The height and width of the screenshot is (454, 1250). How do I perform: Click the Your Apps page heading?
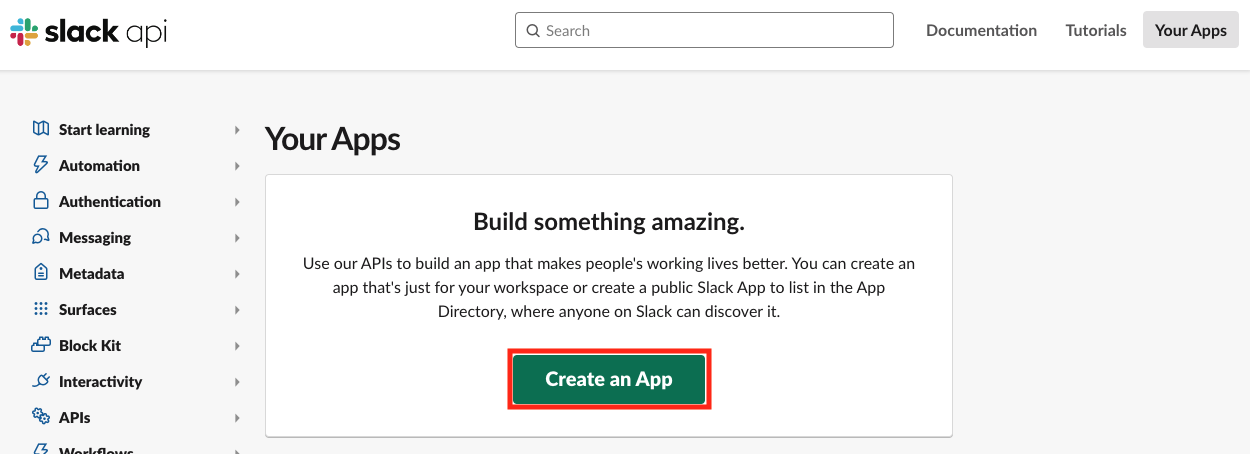tap(332, 139)
